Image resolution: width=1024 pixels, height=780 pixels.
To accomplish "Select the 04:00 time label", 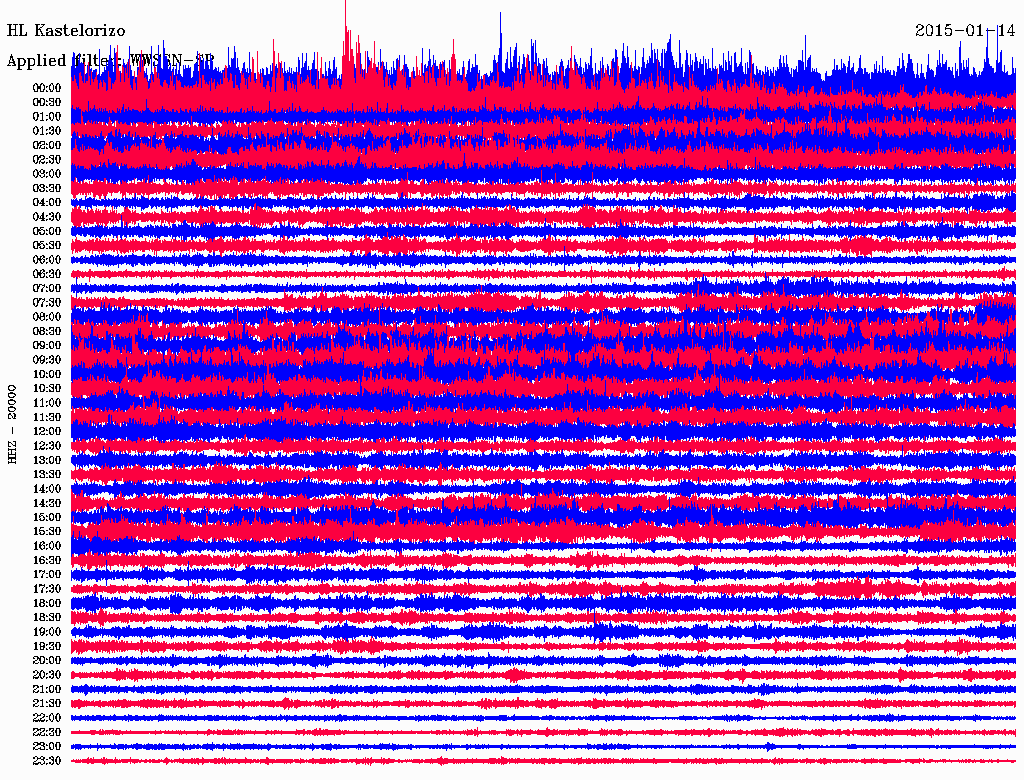I will 47,203.
